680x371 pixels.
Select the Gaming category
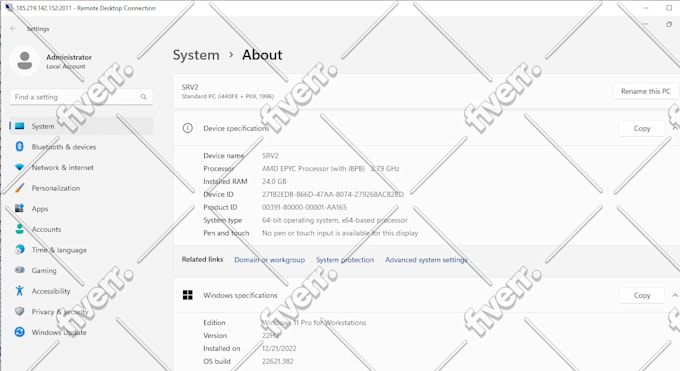pyautogui.click(x=81, y=270)
